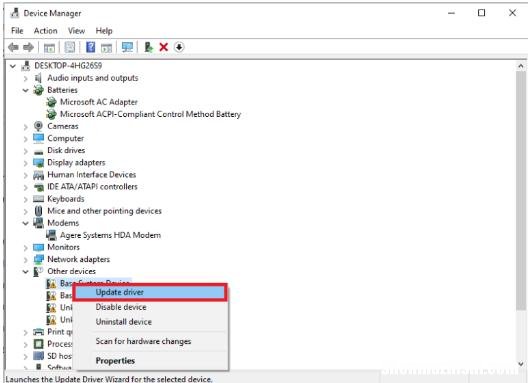The height and width of the screenshot is (383, 529).
Task: Expand the Display adapters category
Action: pyautogui.click(x=26, y=163)
